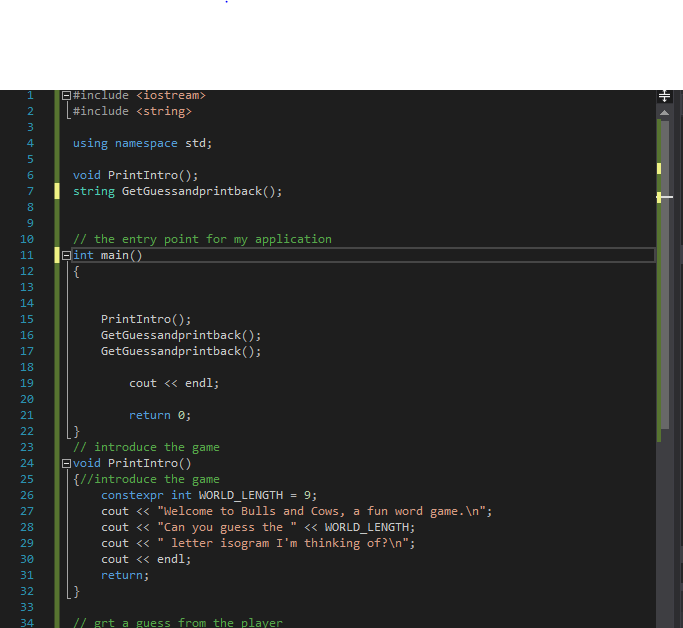Screen dimensions: 683x628
Task: Click the opening brace on line 12
Action: (76, 272)
